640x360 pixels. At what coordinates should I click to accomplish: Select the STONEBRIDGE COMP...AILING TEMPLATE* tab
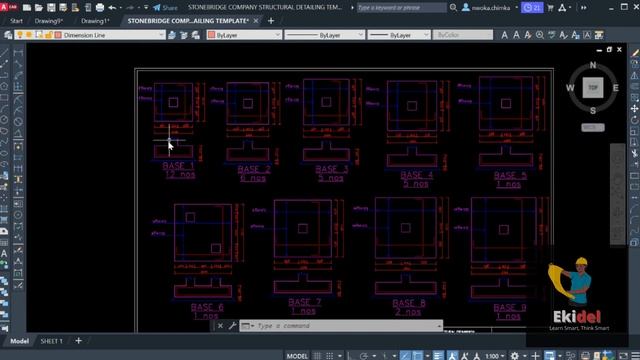point(188,20)
